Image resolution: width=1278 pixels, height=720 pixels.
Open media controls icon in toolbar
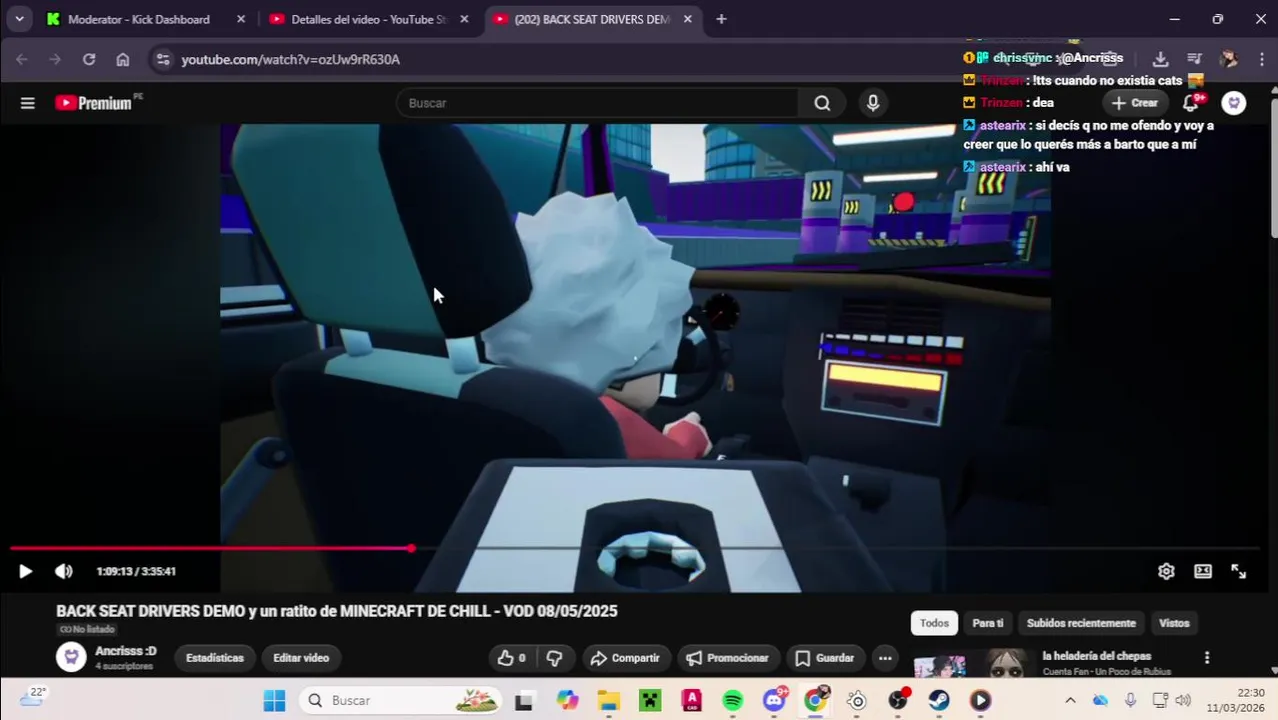1194,59
